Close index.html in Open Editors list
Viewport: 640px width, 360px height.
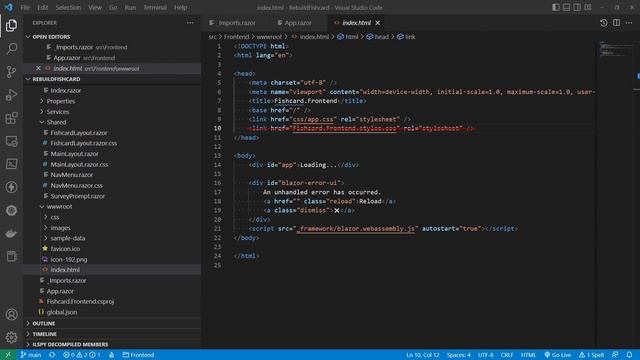tap(38, 68)
